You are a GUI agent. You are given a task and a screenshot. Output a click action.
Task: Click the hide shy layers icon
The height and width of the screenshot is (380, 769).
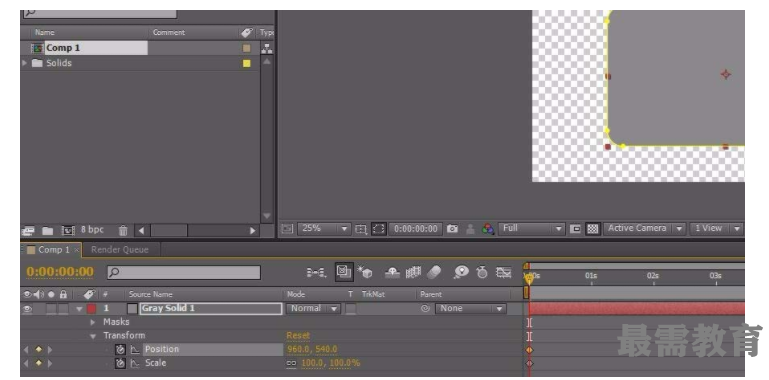pyautogui.click(x=392, y=272)
